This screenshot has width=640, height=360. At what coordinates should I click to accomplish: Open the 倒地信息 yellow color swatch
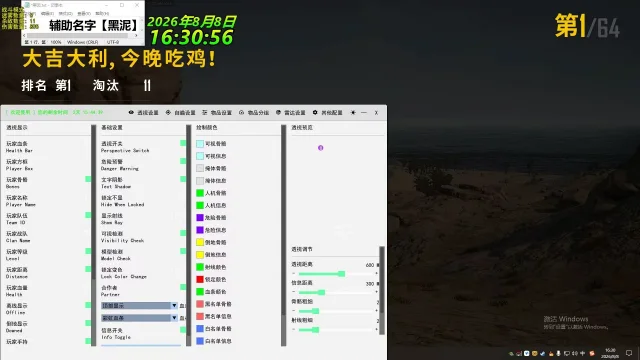pyautogui.click(x=200, y=255)
